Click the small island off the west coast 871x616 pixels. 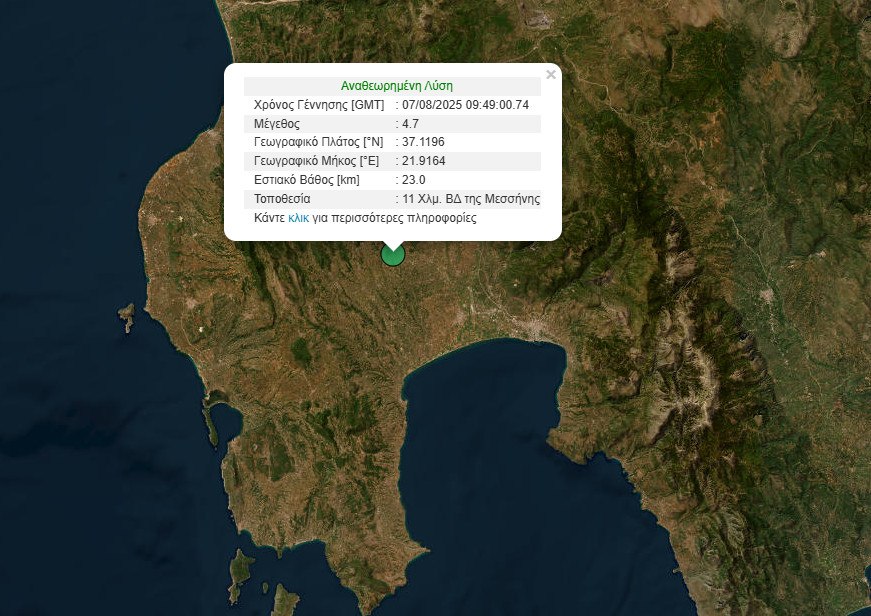[x=126, y=318]
